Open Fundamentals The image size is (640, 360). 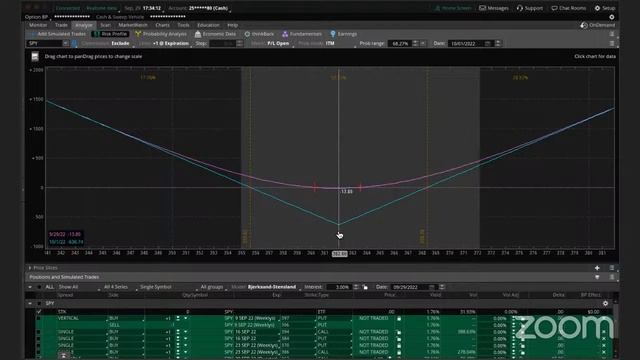point(302,34)
